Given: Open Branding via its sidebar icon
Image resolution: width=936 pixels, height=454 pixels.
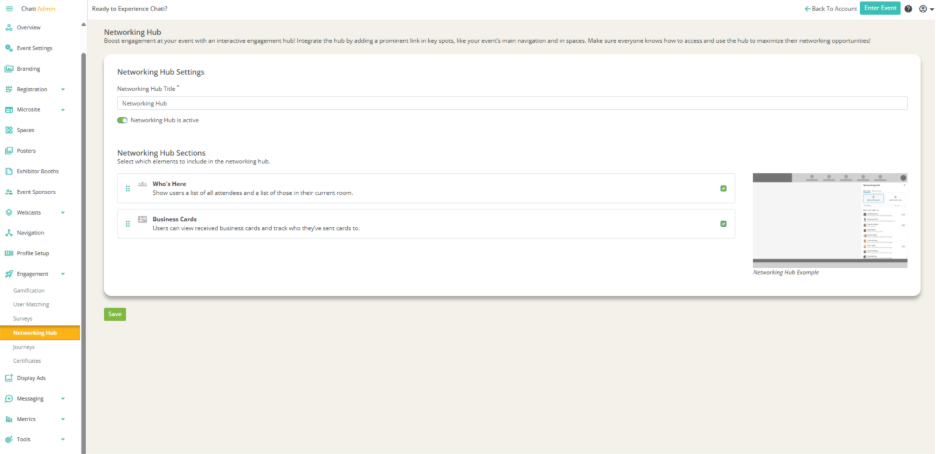Looking at the screenshot, I should tap(8, 69).
